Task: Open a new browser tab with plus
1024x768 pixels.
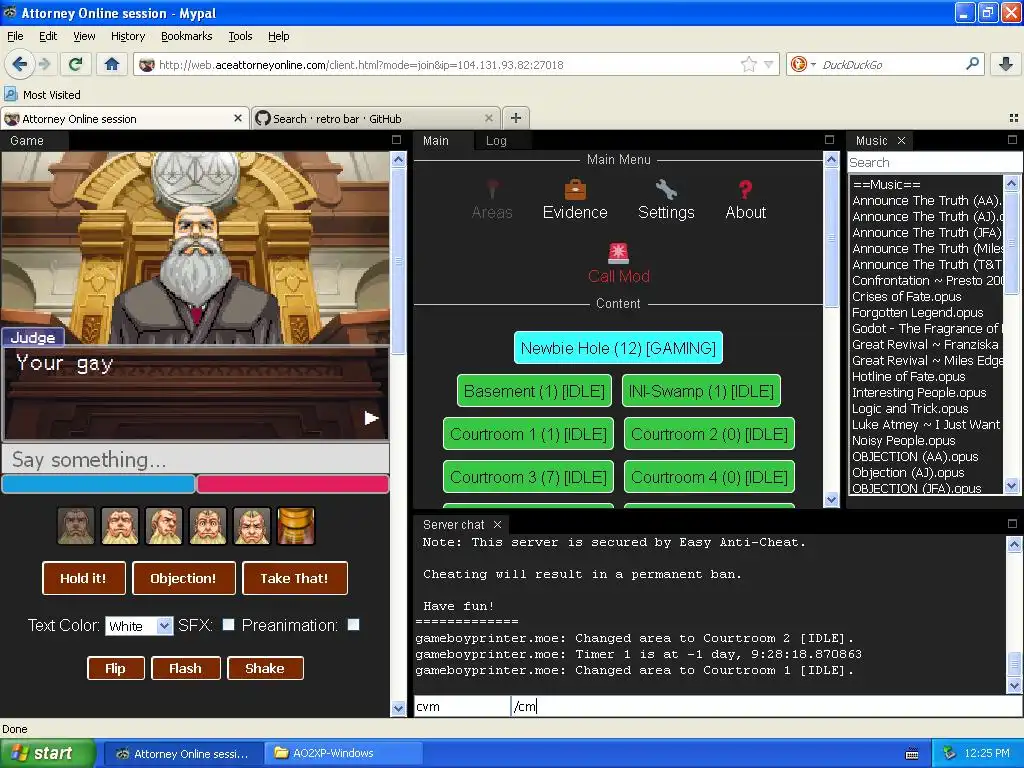Action: 516,118
